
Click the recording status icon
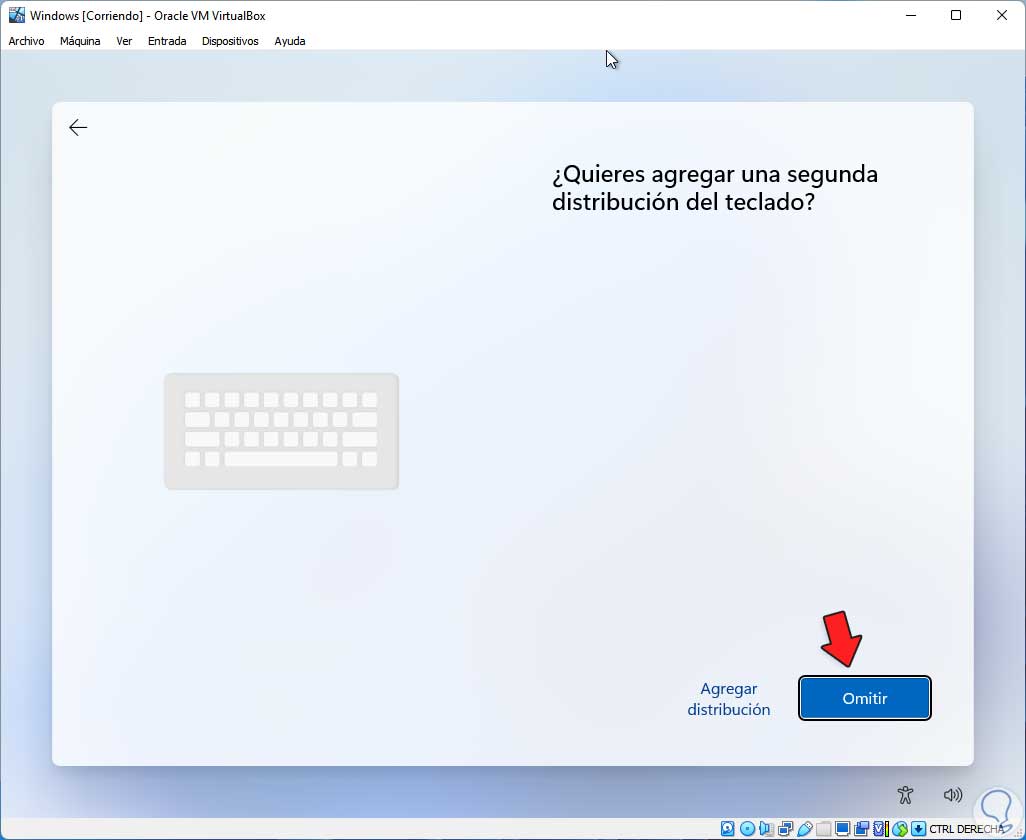pyautogui.click(x=861, y=829)
